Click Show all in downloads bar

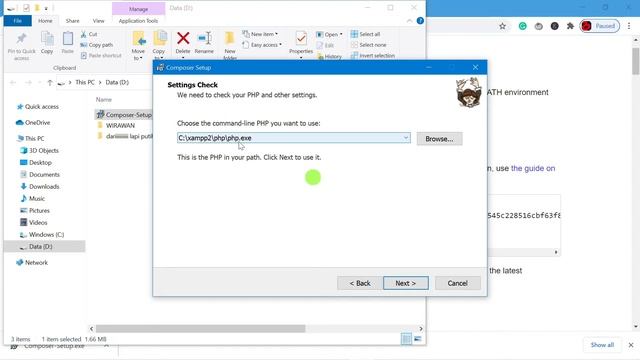(x=602, y=345)
